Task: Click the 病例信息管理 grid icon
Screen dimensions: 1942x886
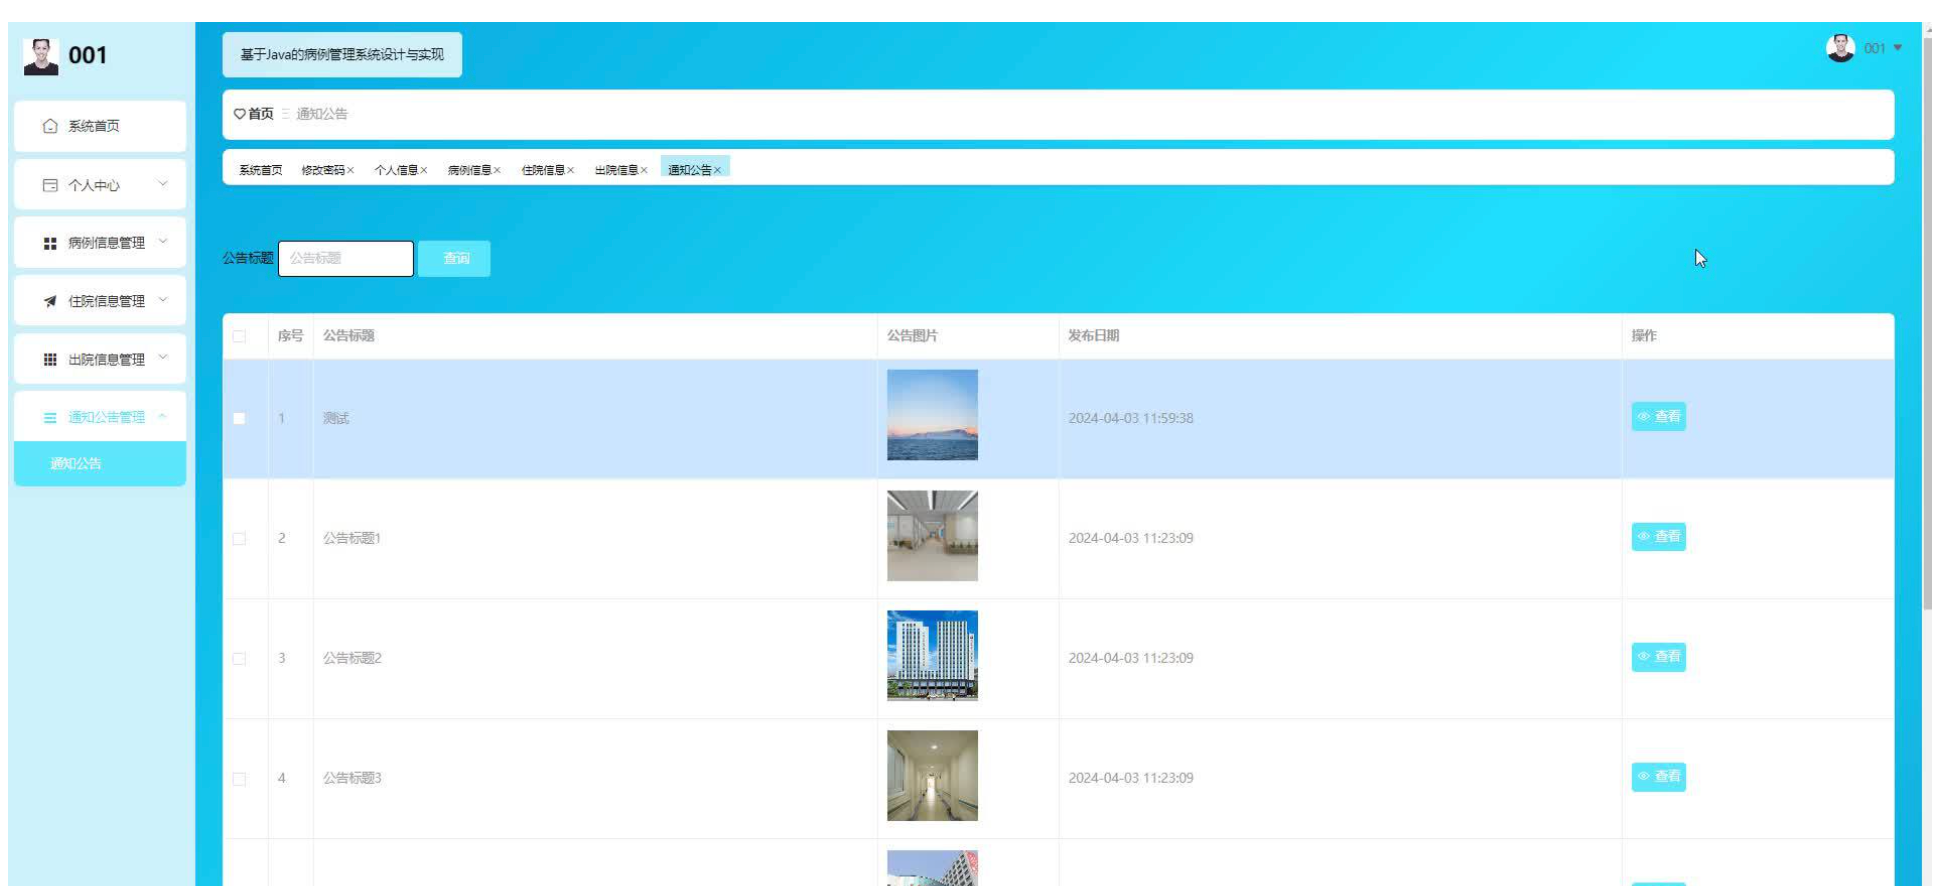Action: point(50,243)
